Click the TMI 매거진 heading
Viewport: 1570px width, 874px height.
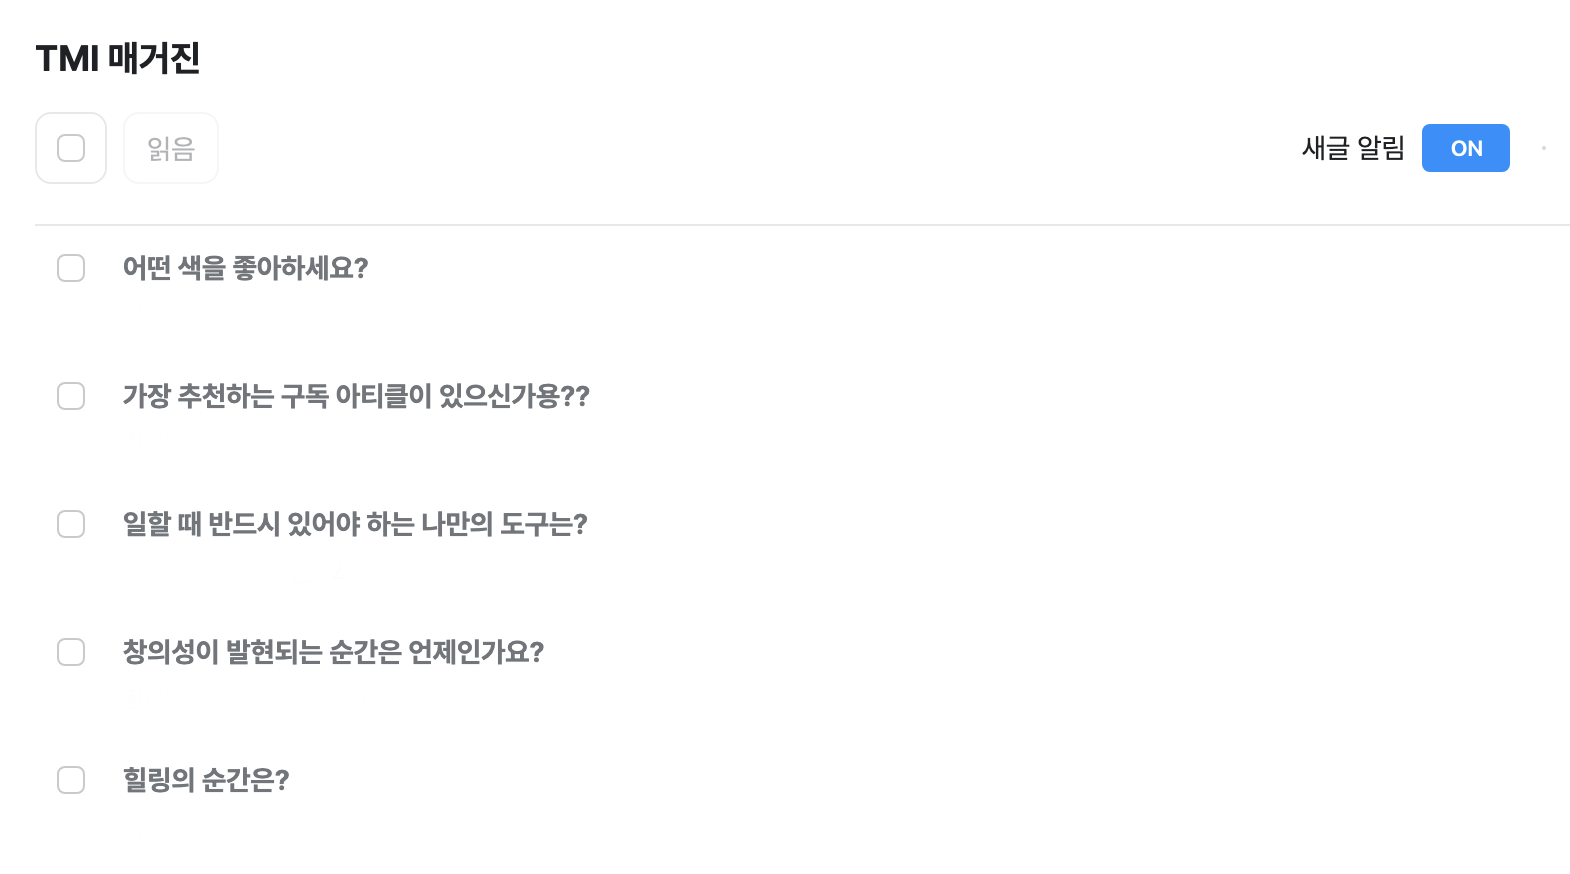118,58
